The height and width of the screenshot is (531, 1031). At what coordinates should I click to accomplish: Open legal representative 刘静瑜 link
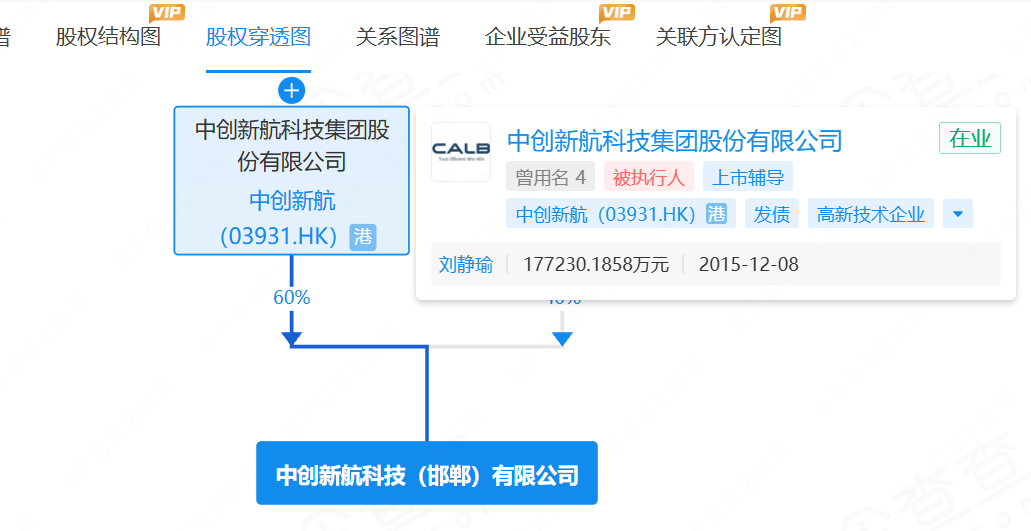click(x=466, y=264)
